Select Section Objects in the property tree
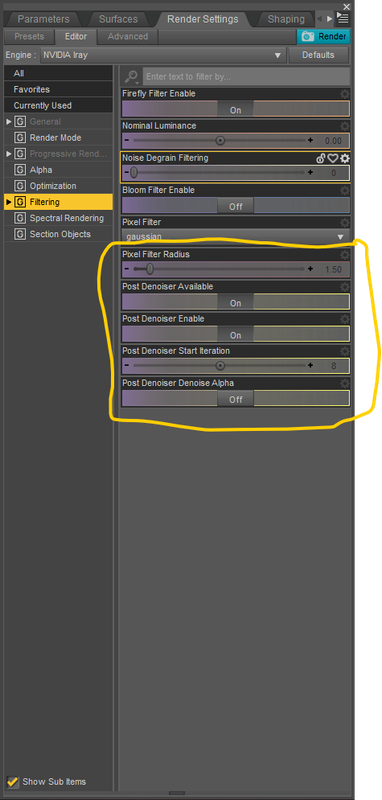 [60, 235]
